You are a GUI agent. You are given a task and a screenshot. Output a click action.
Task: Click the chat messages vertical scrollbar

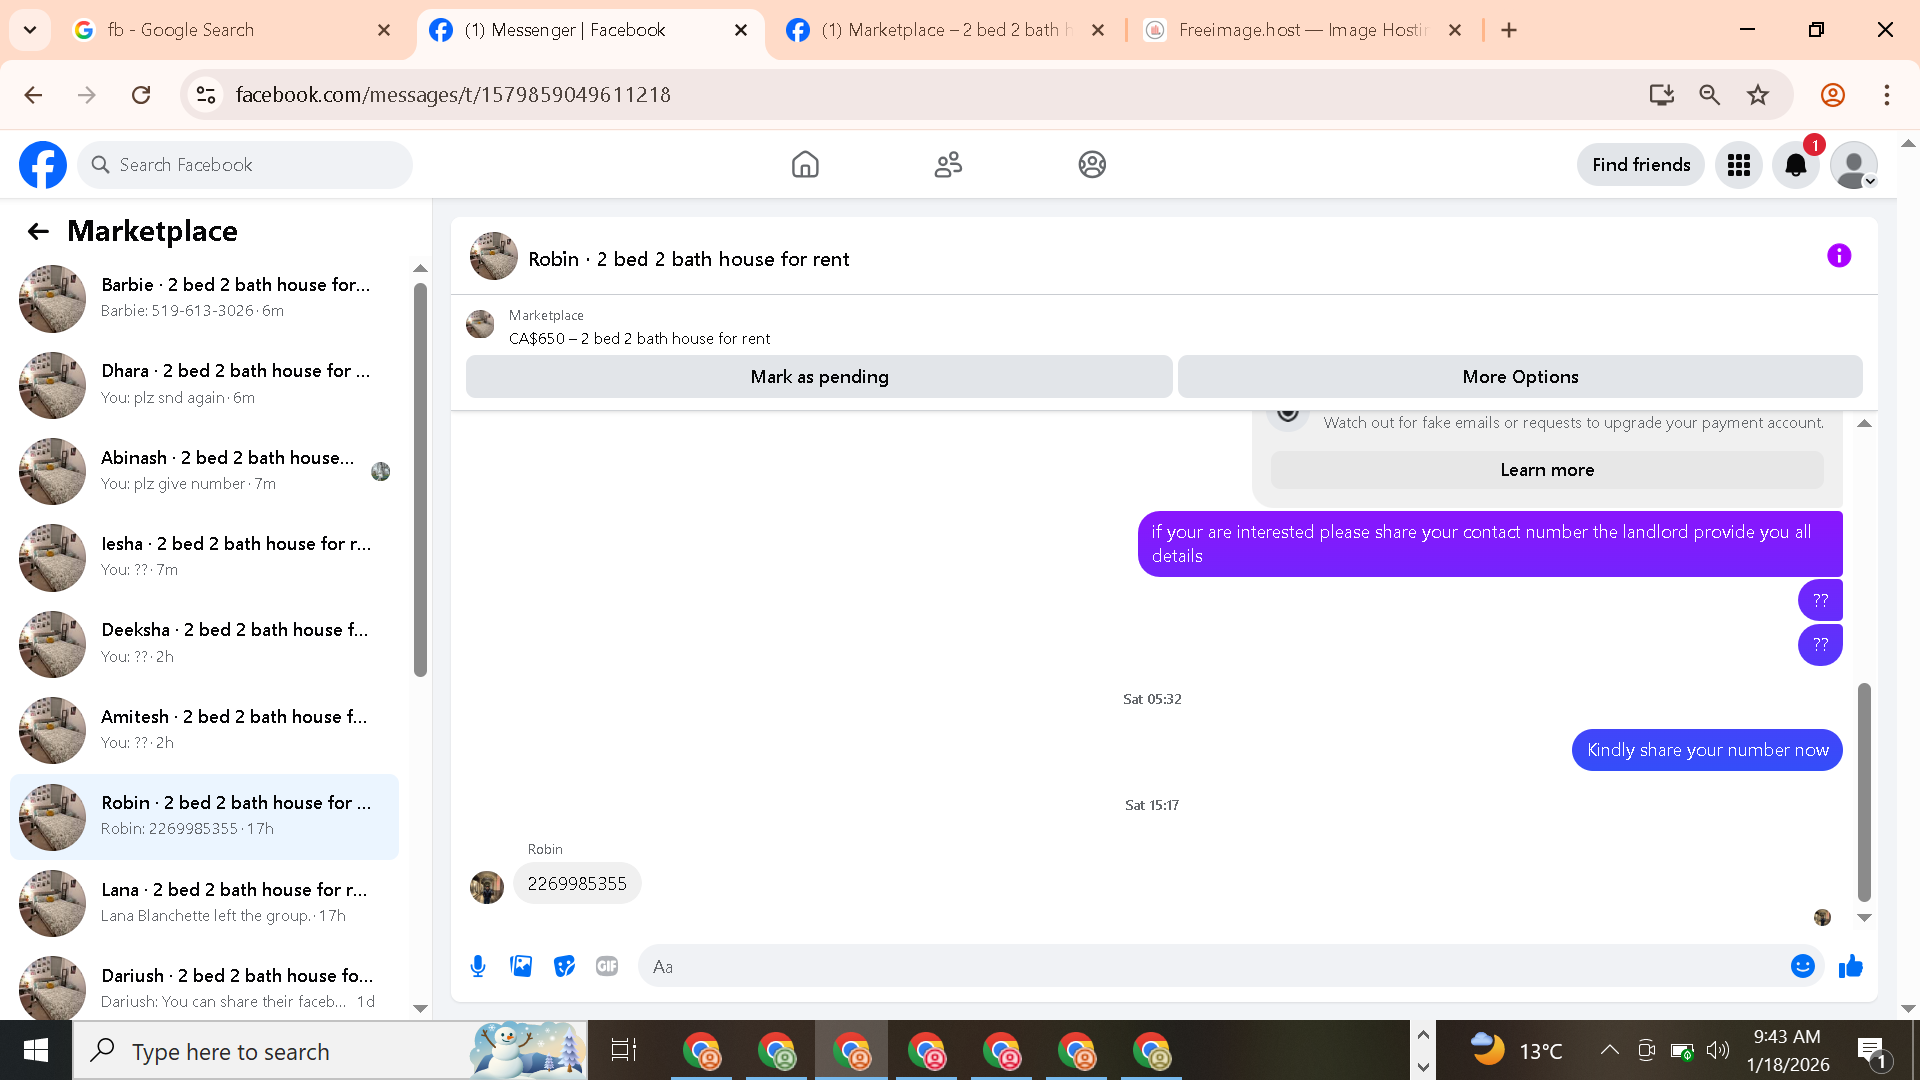[x=1864, y=790]
